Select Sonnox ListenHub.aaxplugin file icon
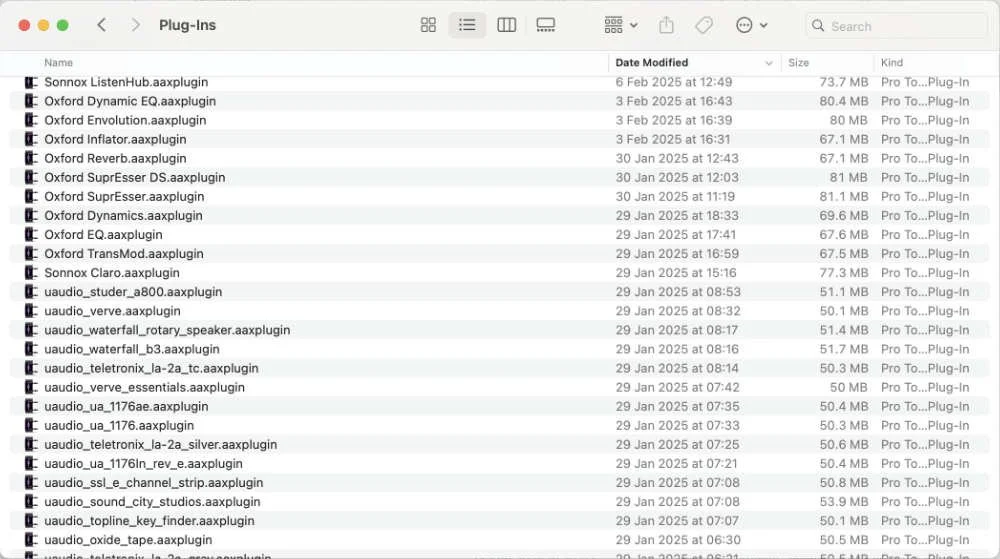This screenshot has width=1000, height=559. click(x=31, y=82)
